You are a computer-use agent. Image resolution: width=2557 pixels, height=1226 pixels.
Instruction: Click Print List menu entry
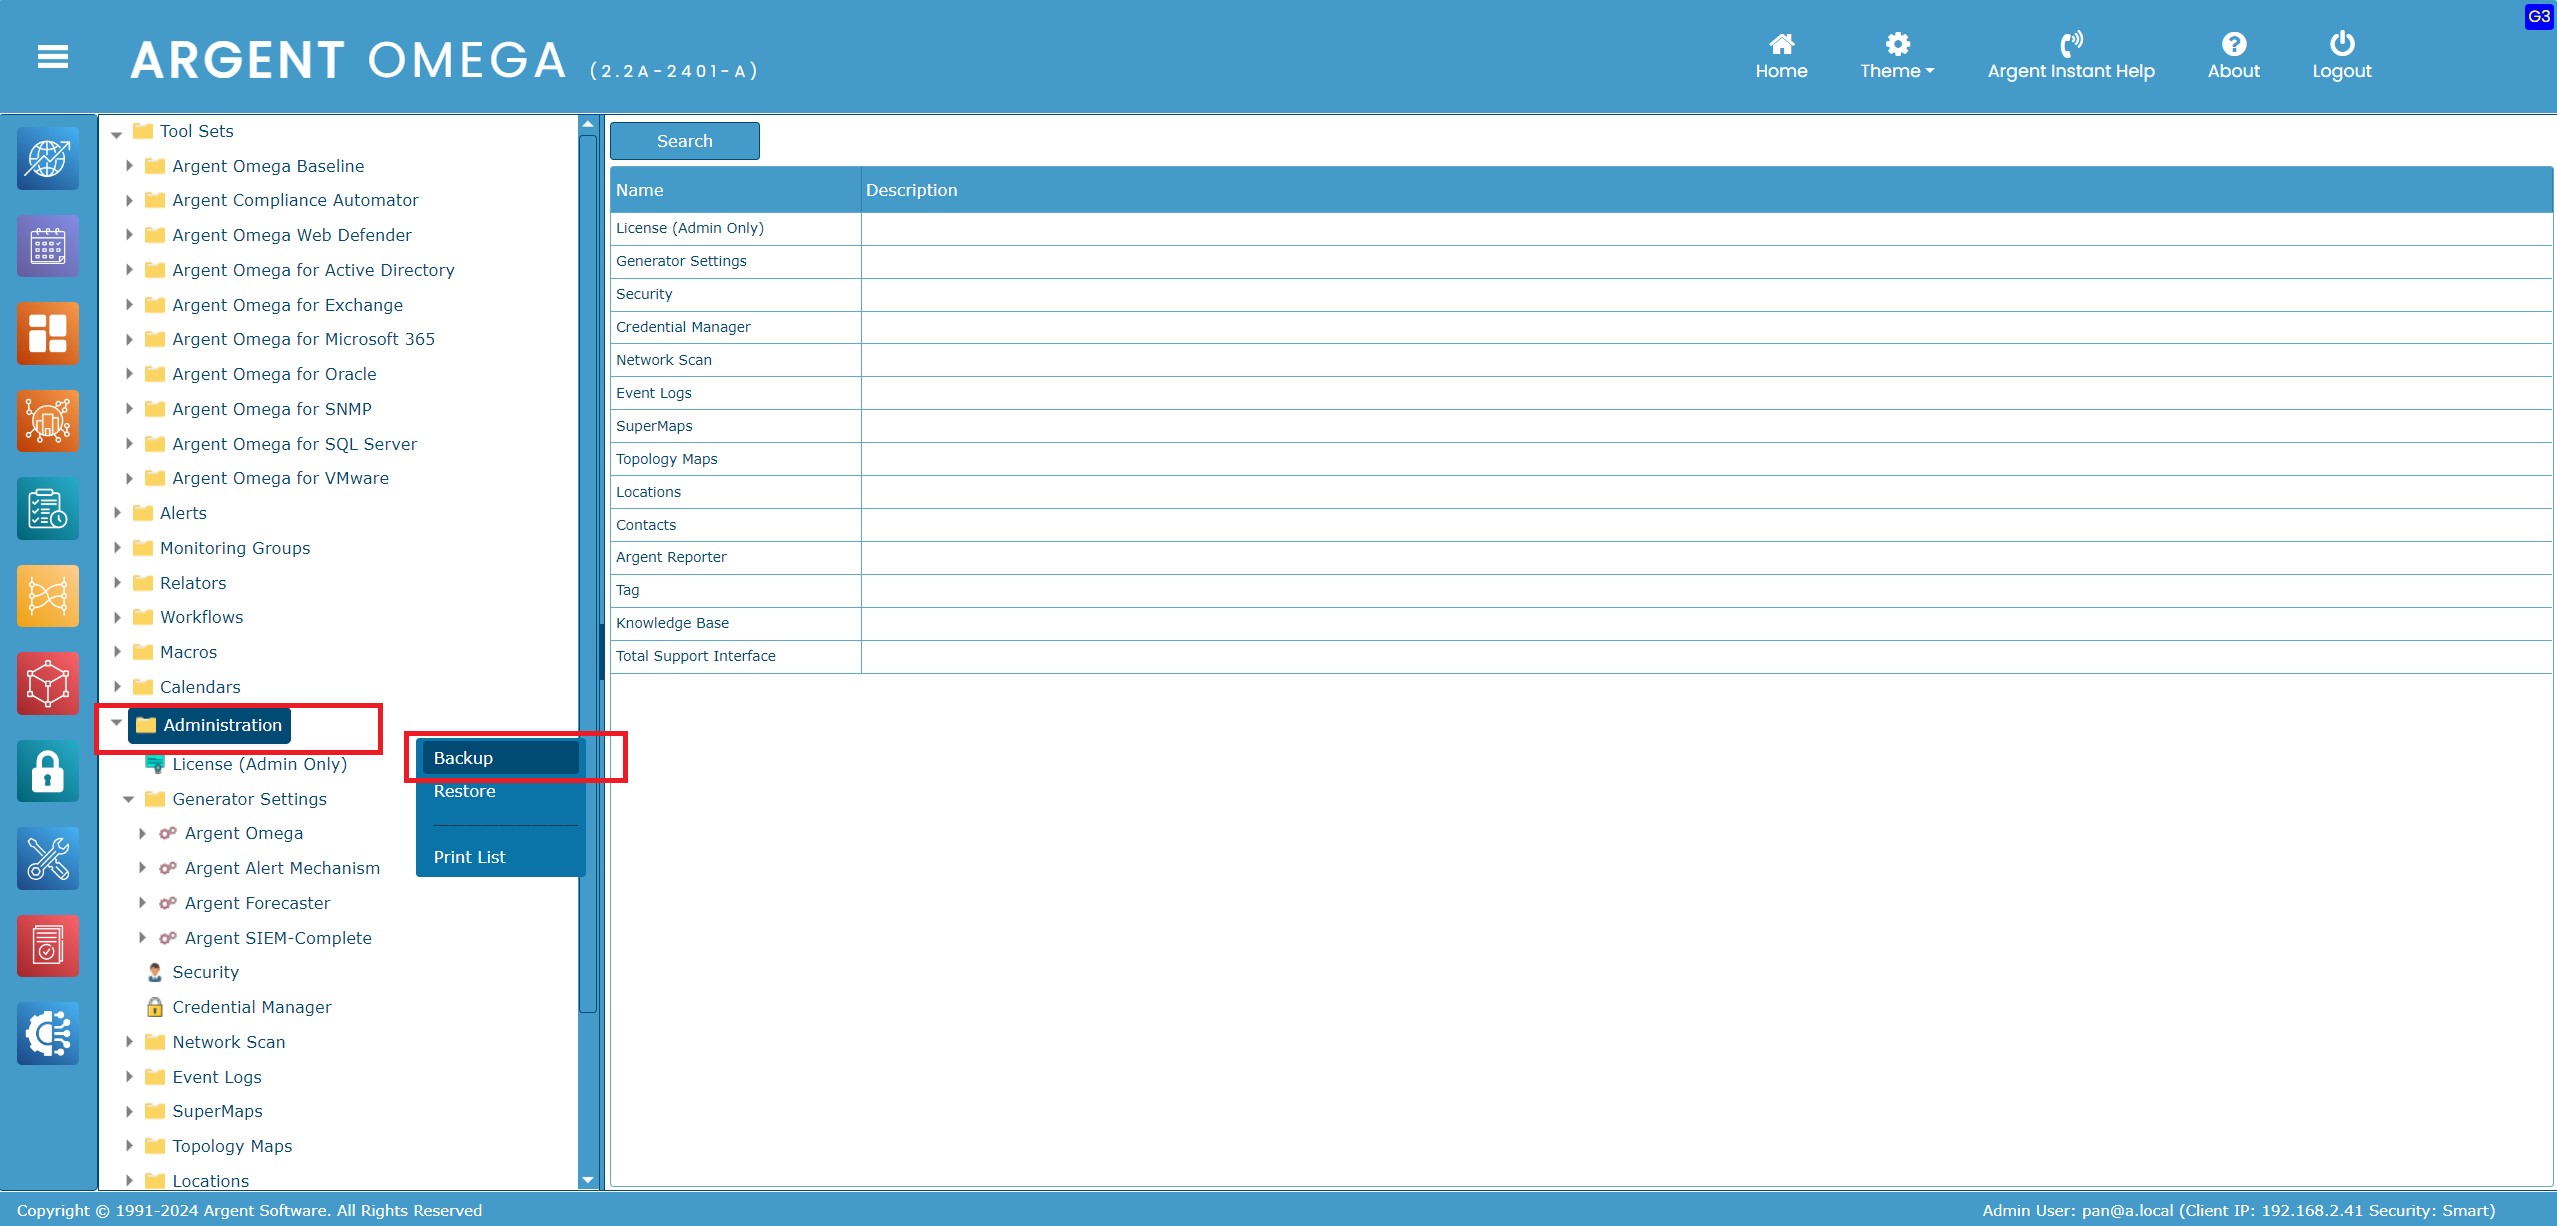pos(470,857)
